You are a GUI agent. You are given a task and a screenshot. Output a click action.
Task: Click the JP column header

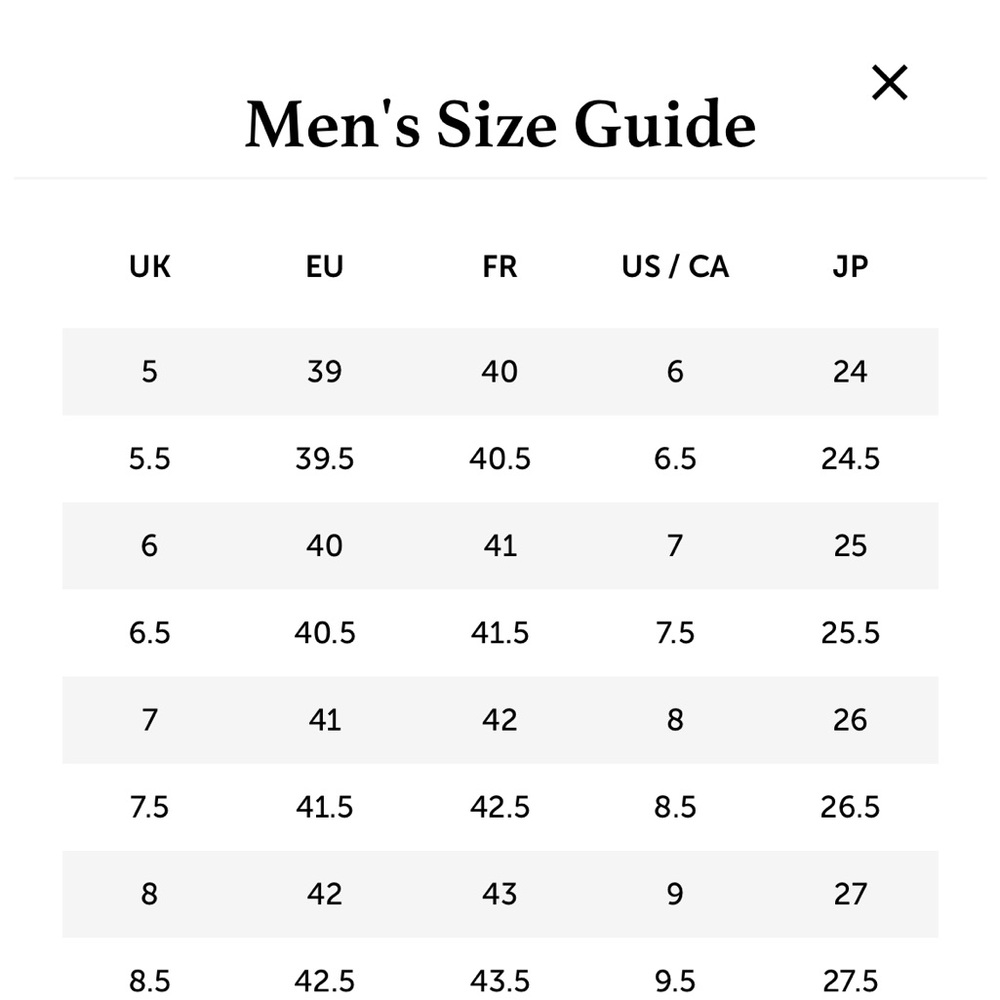(850, 267)
